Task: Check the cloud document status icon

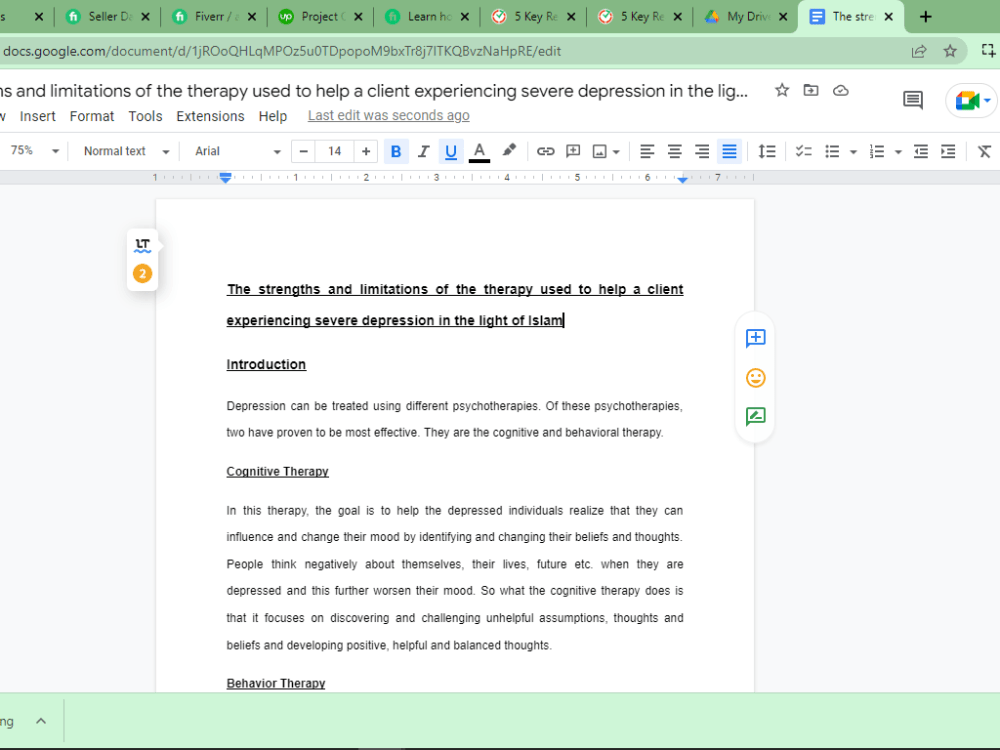Action: tap(841, 91)
